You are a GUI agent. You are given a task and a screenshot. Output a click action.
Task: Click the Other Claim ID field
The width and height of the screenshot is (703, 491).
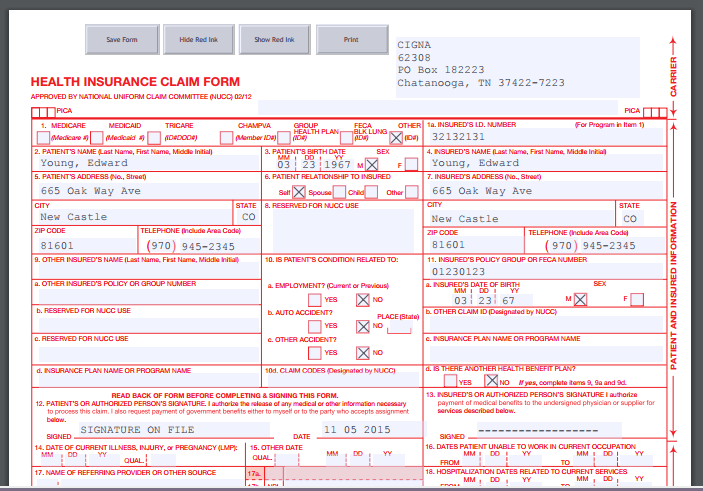tap(546, 324)
